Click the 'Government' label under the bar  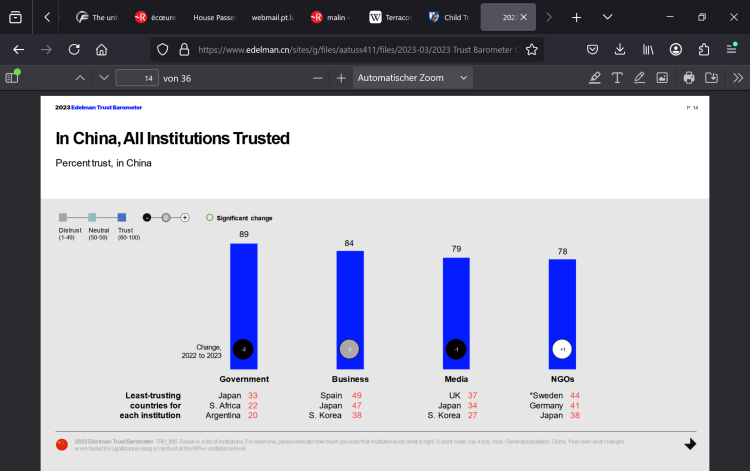tap(244, 379)
